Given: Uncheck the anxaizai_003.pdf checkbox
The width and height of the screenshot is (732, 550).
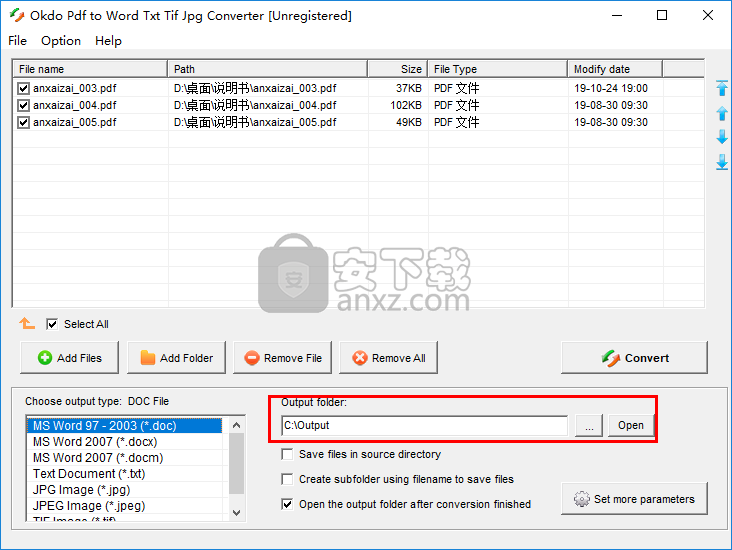Looking at the screenshot, I should [23, 88].
